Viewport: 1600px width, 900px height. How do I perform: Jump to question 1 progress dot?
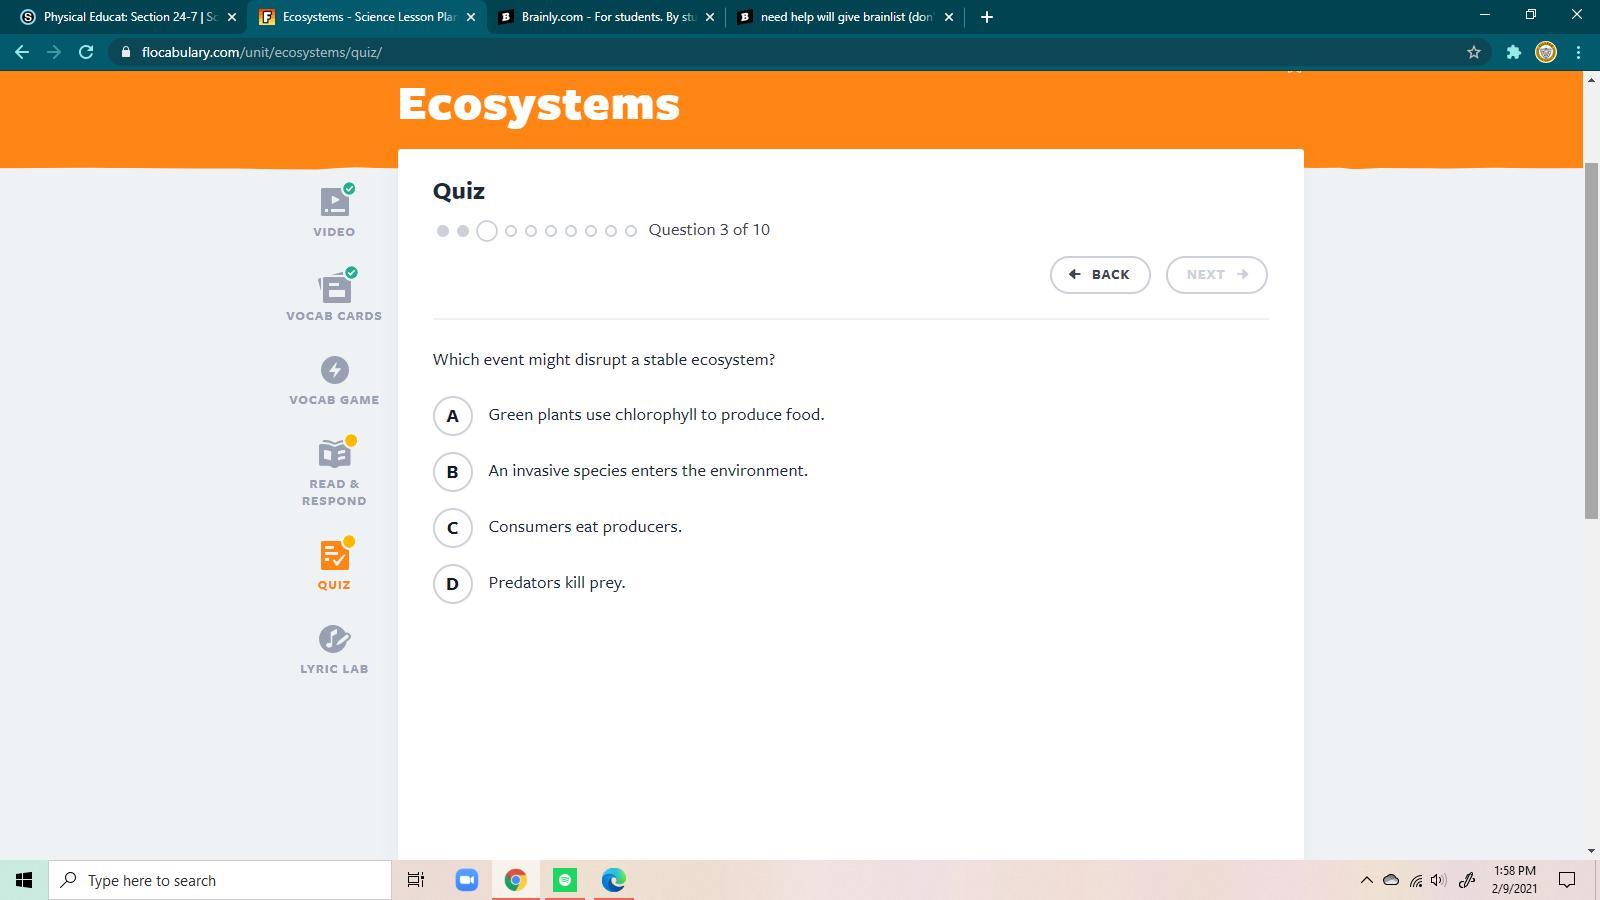tap(443, 231)
